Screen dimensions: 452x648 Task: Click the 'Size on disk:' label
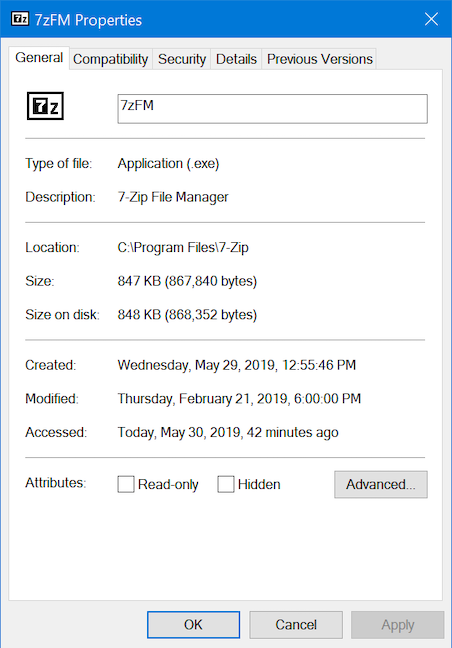click(x=62, y=314)
